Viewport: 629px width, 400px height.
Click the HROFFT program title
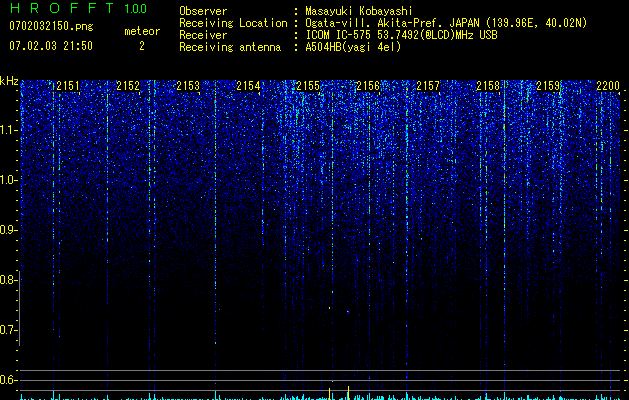[x=62, y=8]
